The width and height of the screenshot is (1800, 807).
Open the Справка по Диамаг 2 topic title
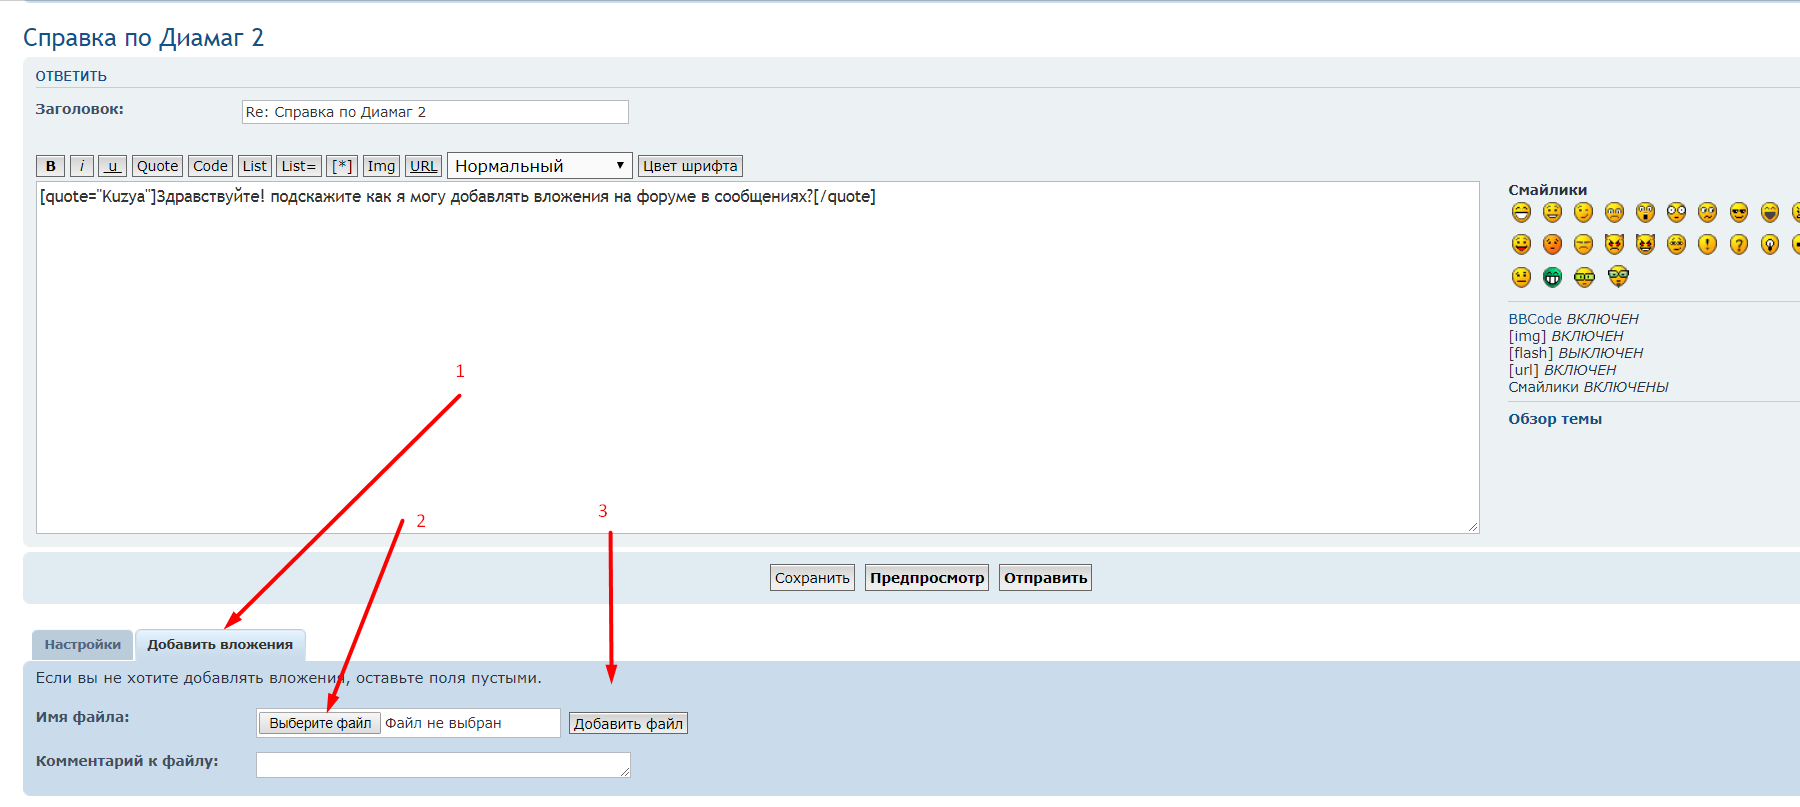click(x=143, y=38)
